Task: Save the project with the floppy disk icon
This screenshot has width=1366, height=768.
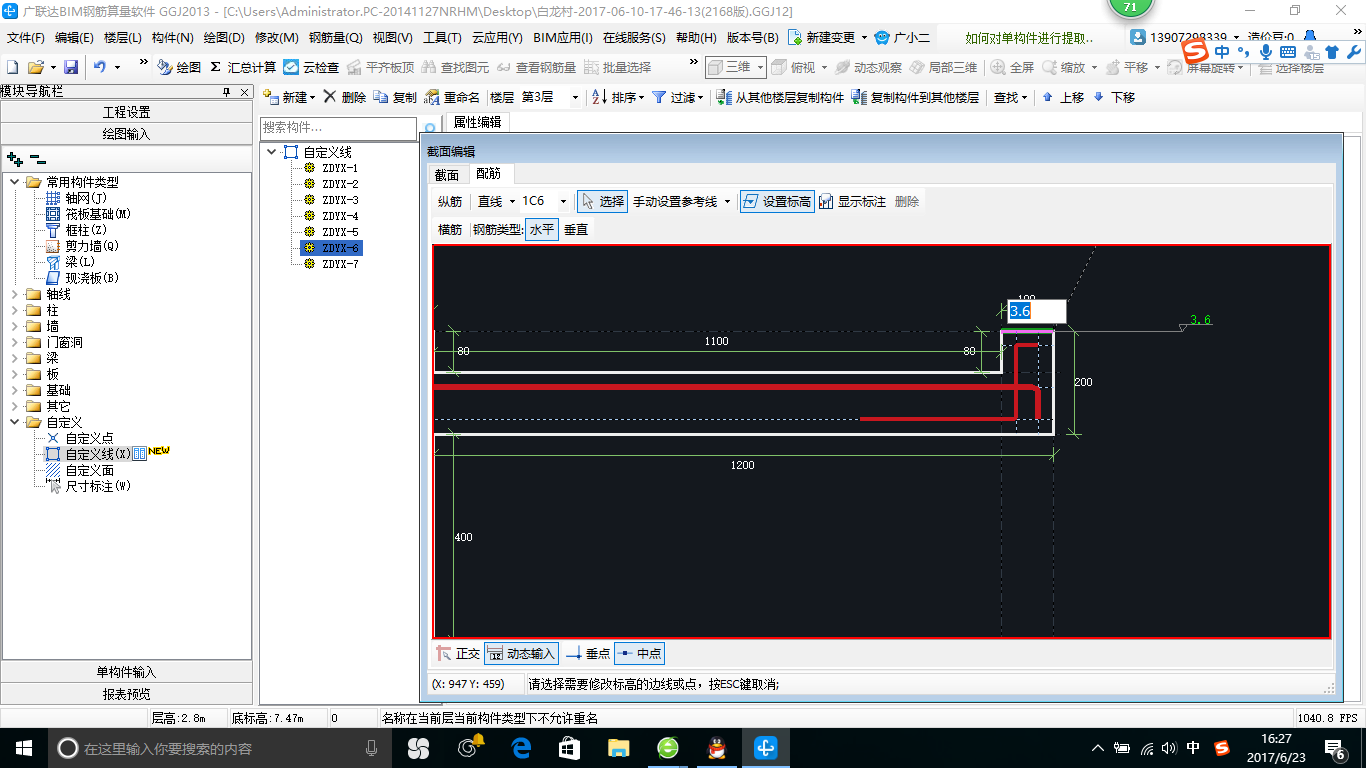Action: point(71,67)
